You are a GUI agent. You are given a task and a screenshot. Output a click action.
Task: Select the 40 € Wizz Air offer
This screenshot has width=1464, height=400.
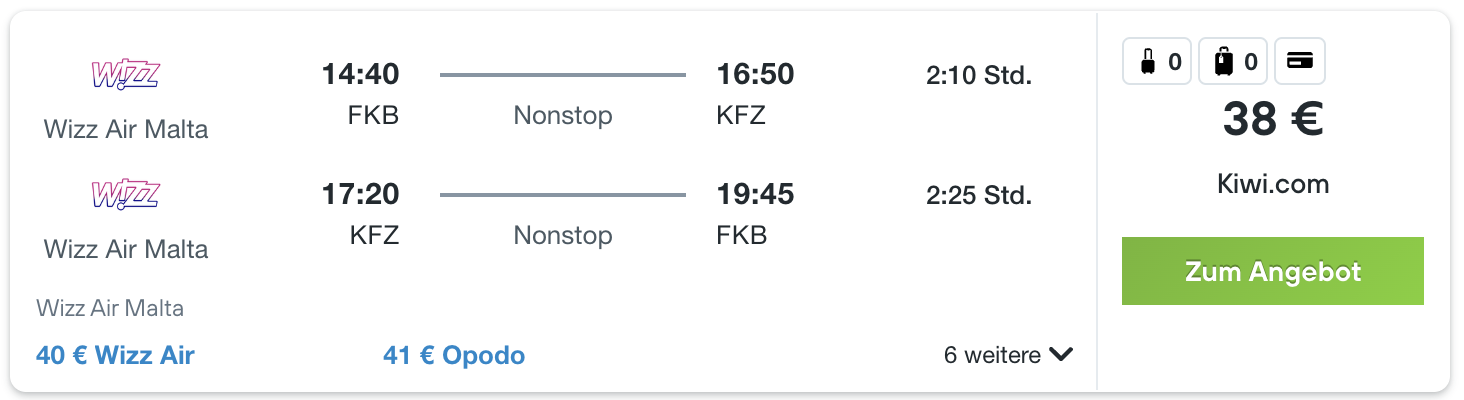tap(115, 355)
